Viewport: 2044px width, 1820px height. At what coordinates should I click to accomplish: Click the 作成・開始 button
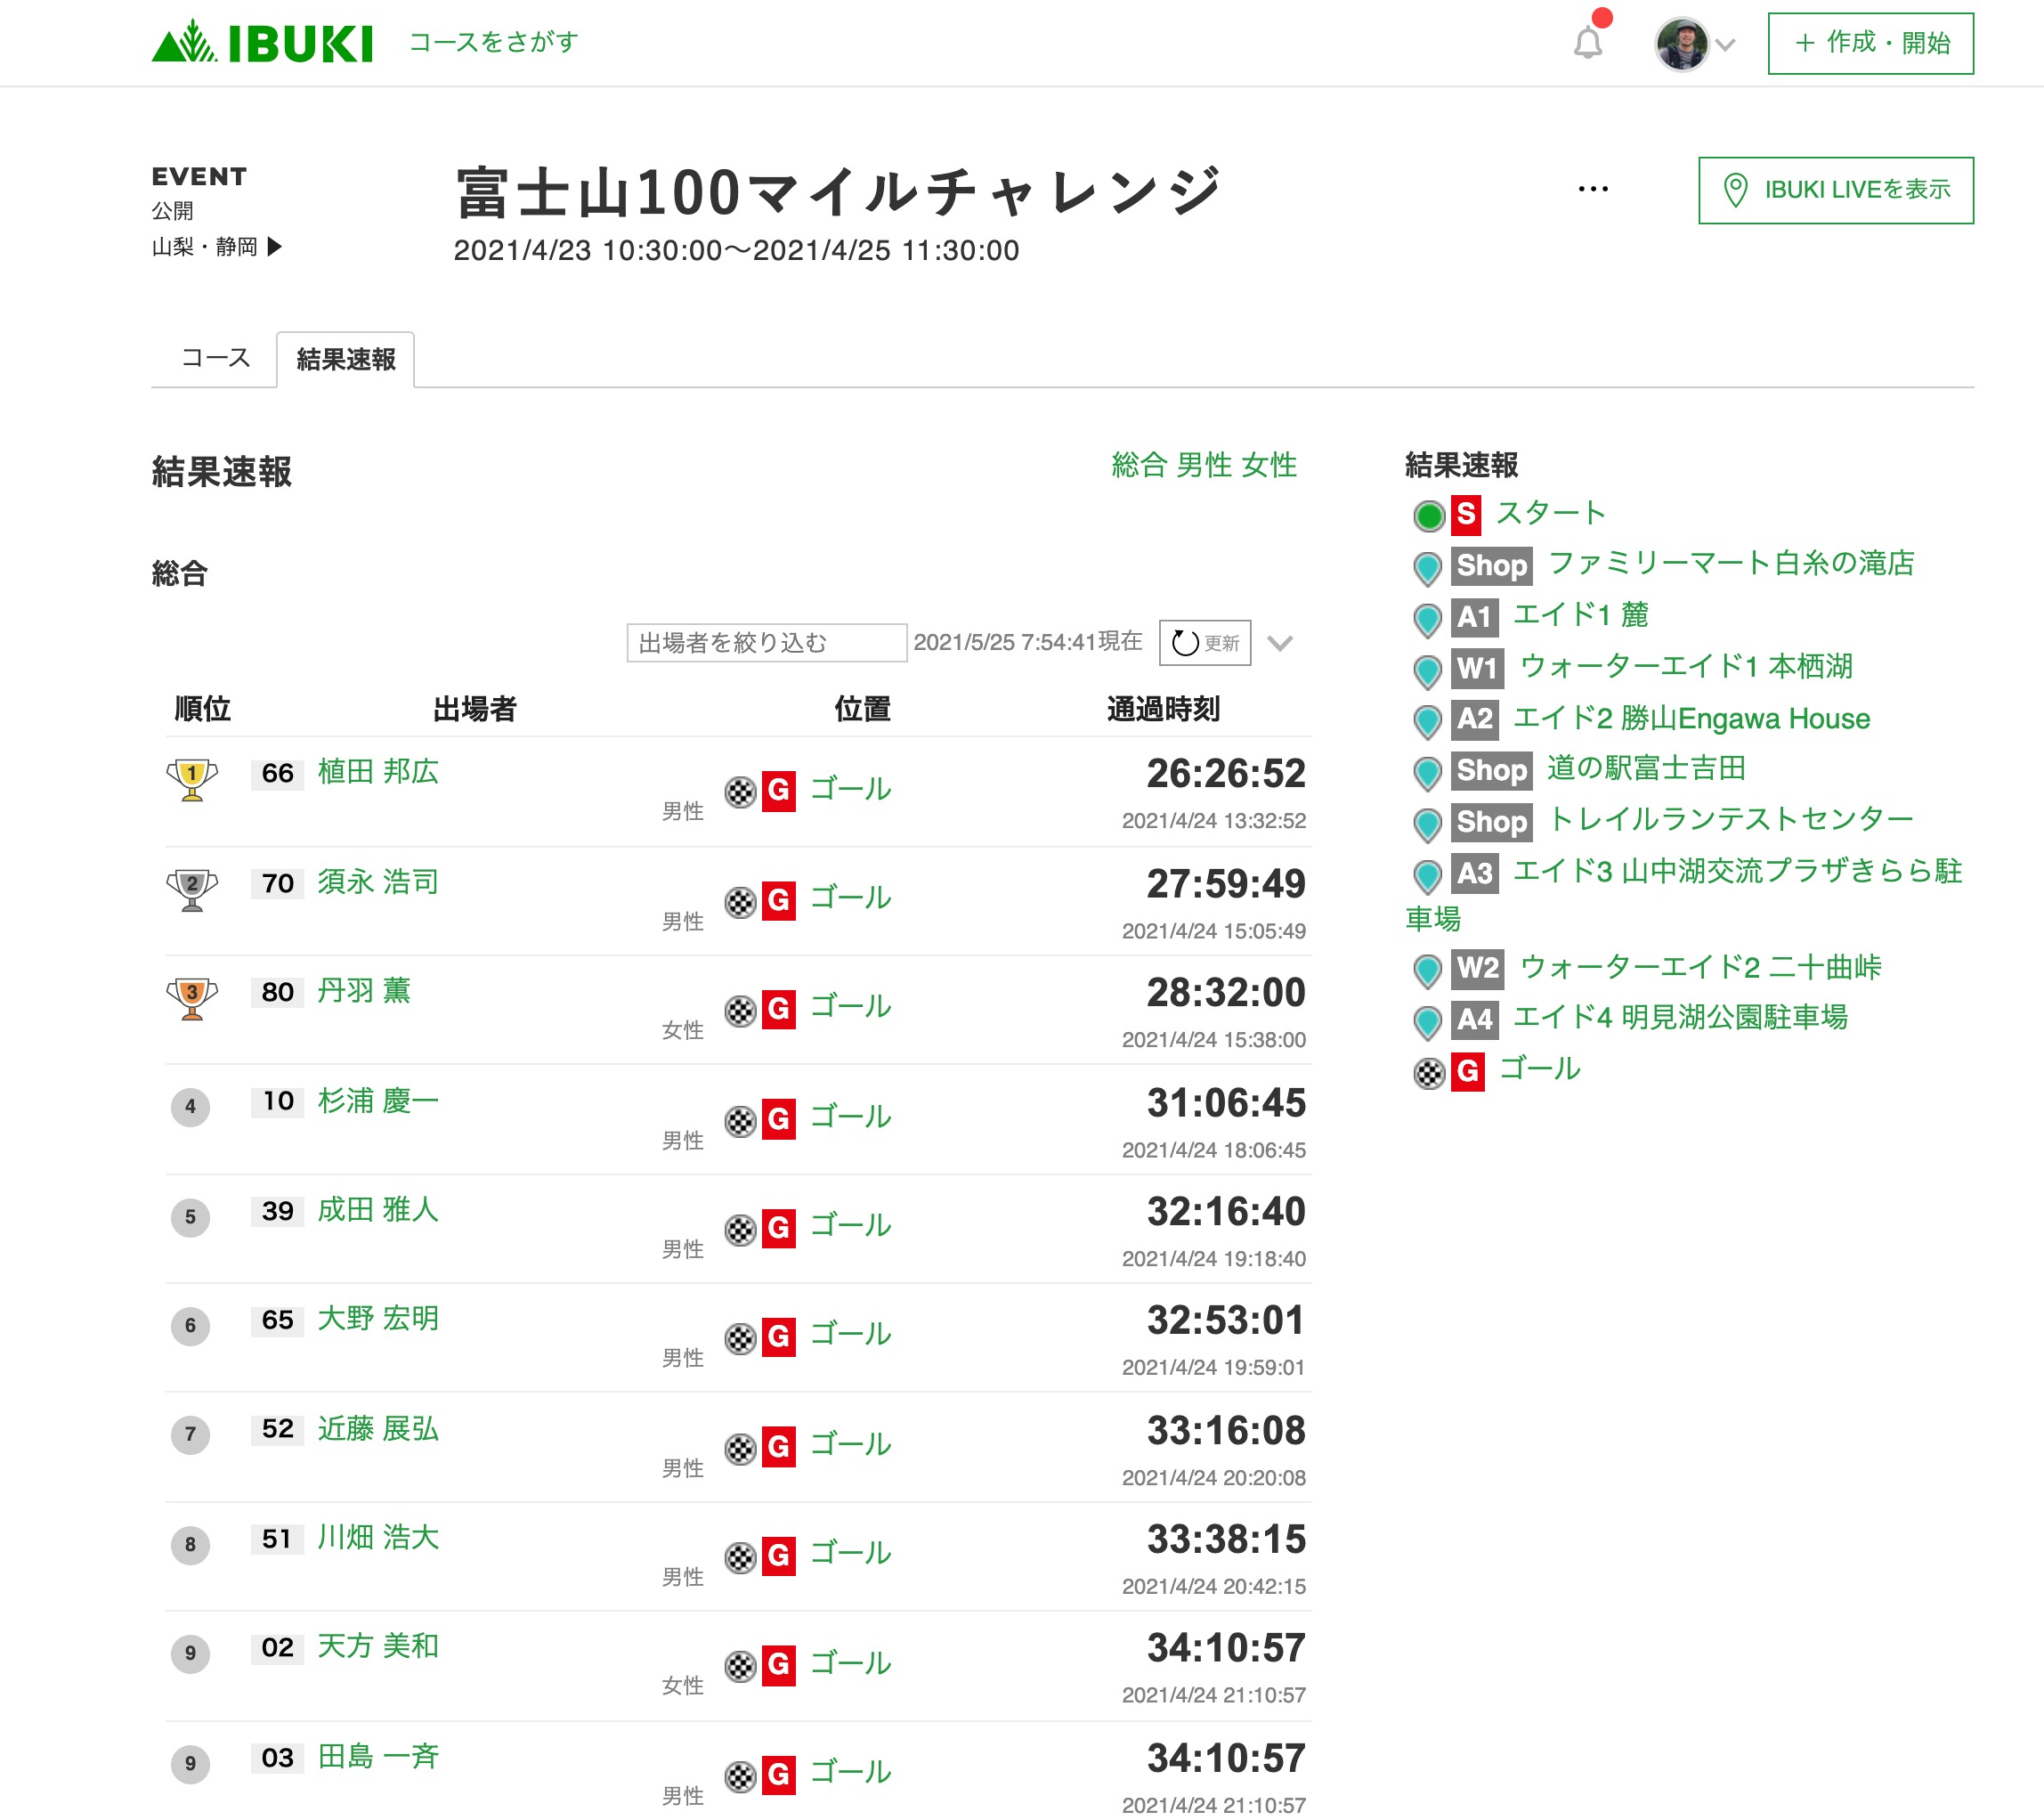pos(1870,43)
